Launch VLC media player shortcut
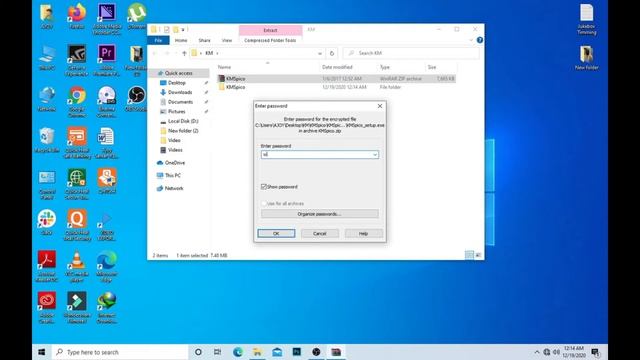The width and height of the screenshot is (640, 360). click(x=77, y=266)
